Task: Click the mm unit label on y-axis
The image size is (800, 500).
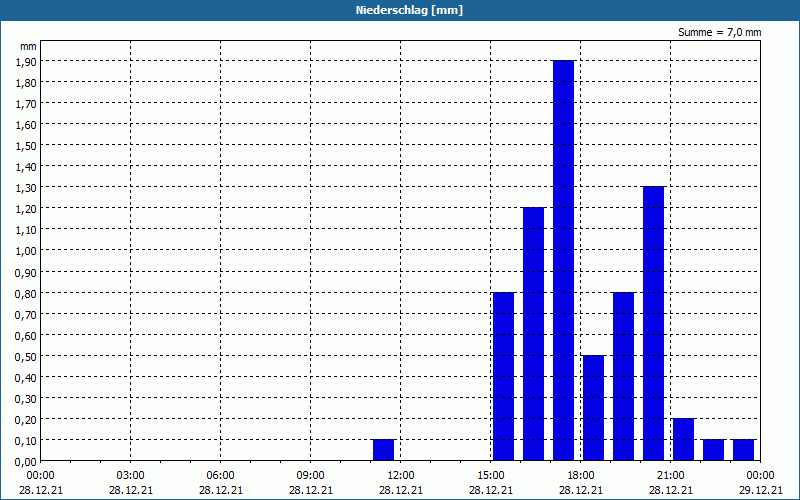Action: (x=28, y=46)
